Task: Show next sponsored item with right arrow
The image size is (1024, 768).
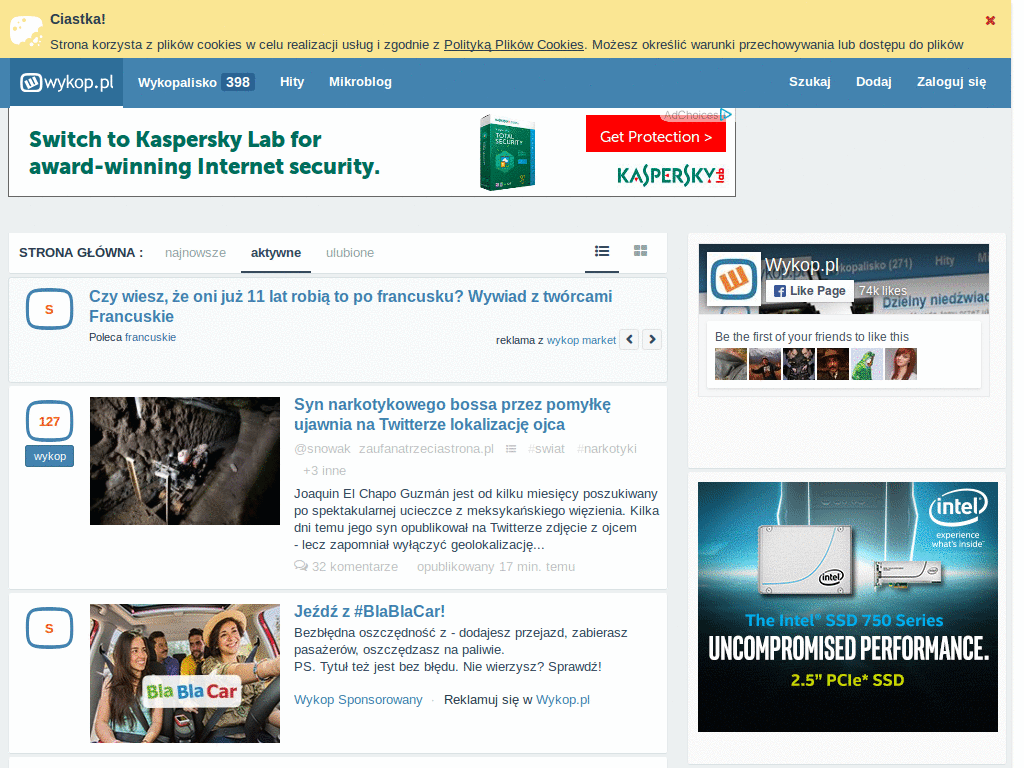Action: click(x=652, y=340)
